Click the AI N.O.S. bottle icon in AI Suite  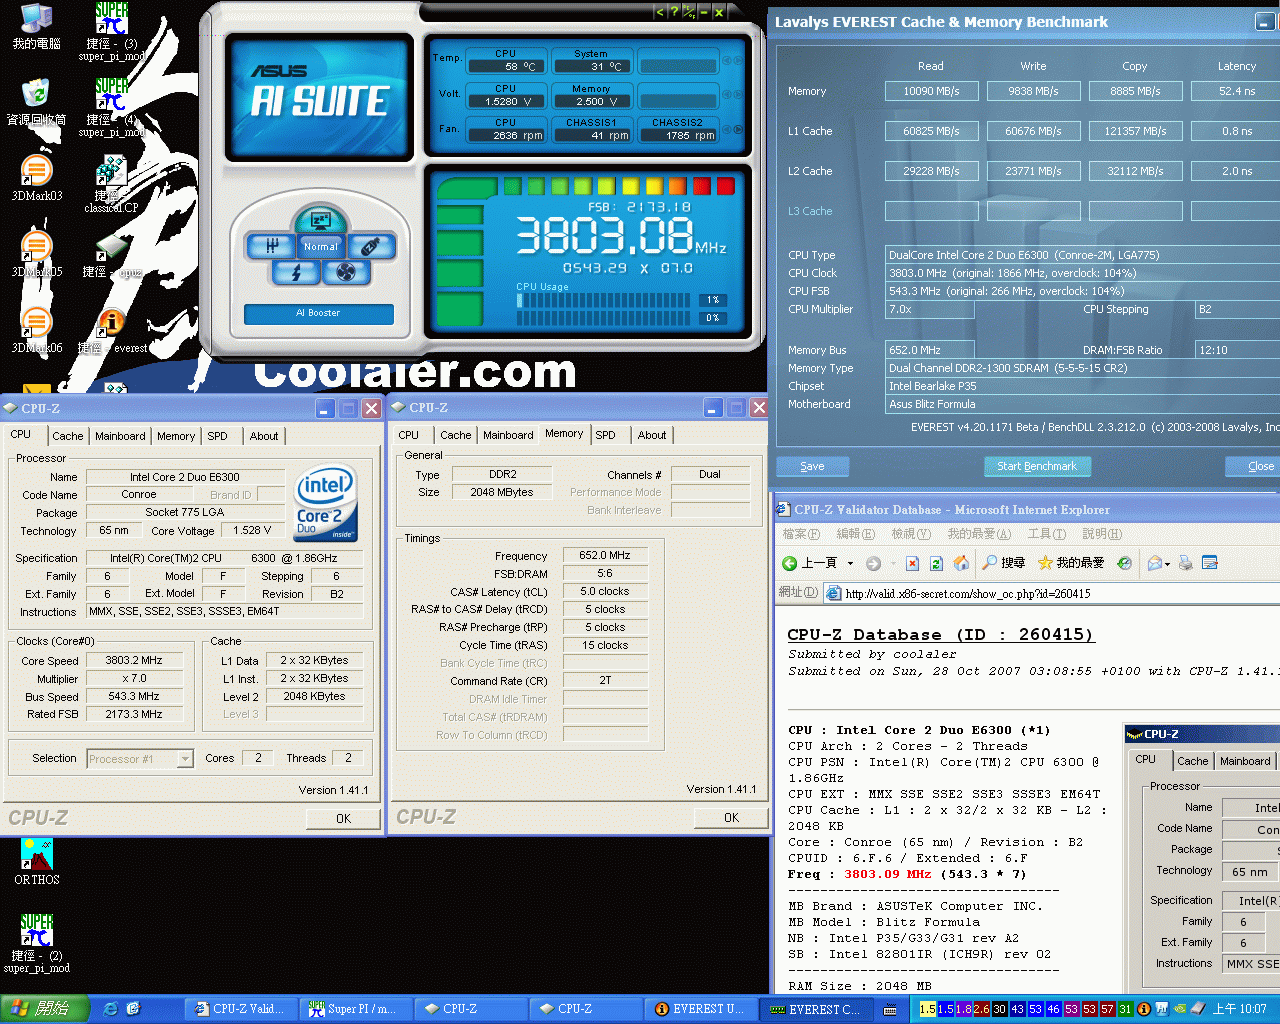(x=369, y=245)
